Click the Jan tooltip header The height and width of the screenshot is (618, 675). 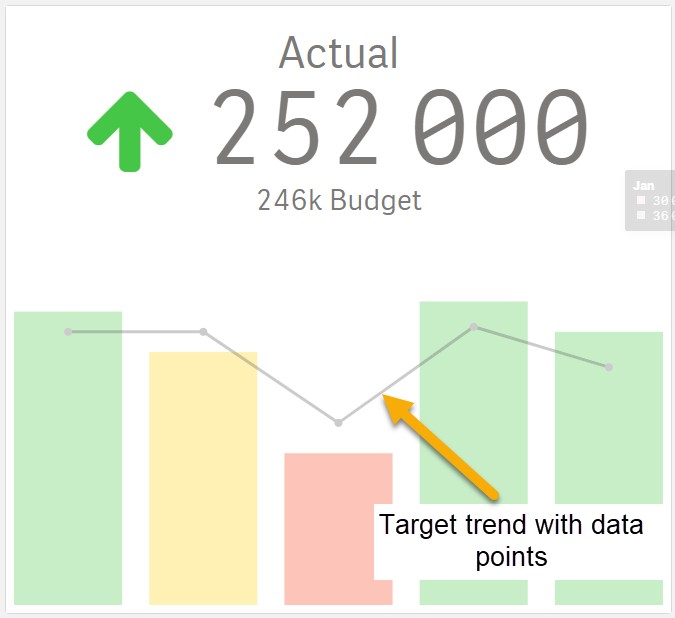tap(644, 185)
